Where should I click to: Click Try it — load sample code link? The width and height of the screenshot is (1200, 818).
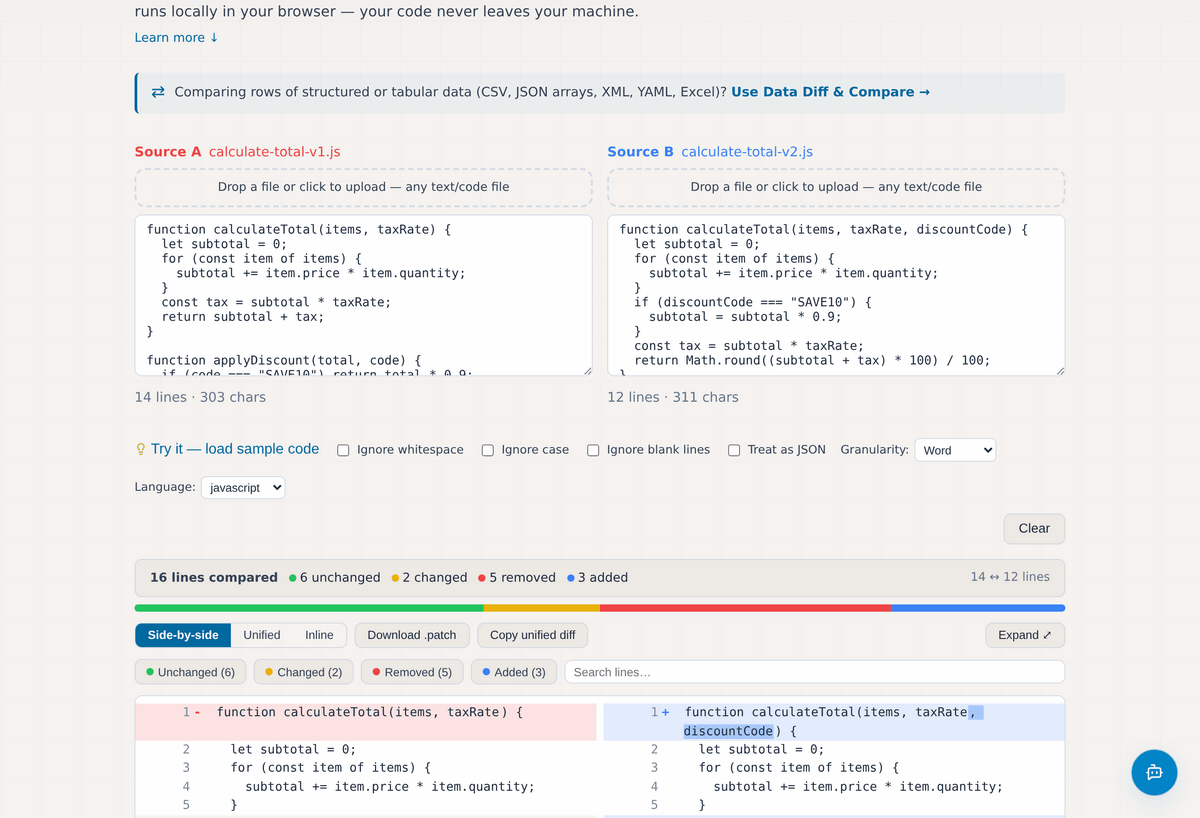(x=235, y=449)
